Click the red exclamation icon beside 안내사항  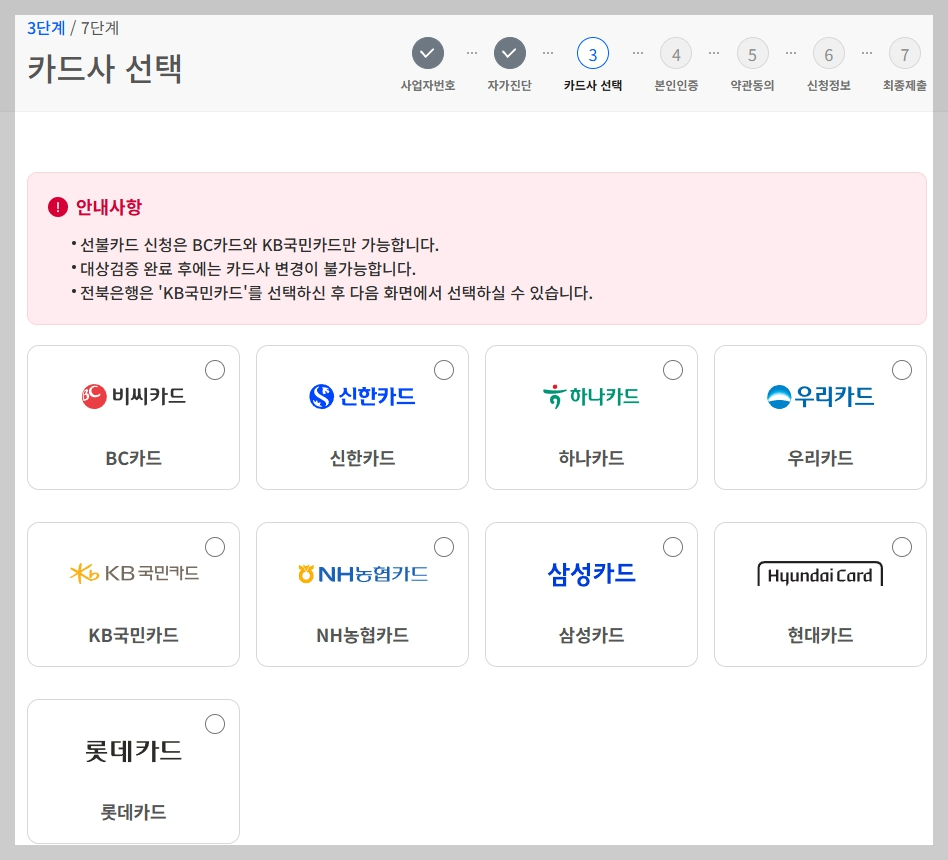[x=57, y=207]
